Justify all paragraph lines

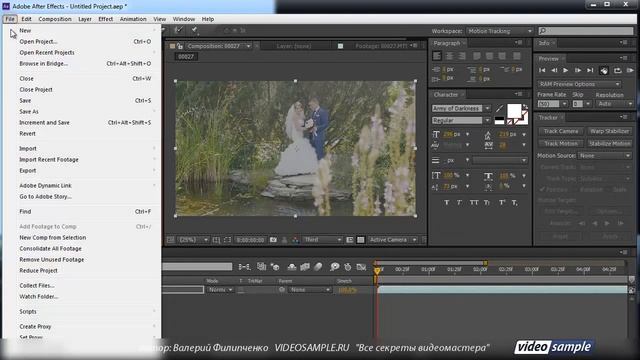click(x=517, y=56)
